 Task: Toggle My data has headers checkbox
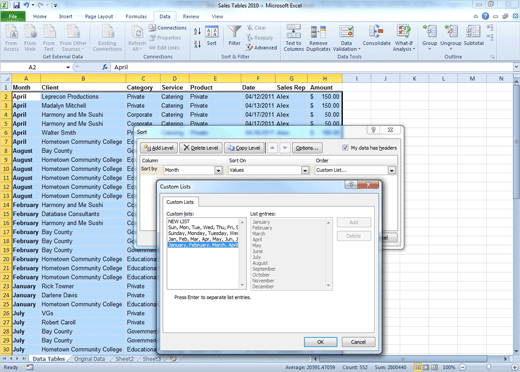click(345, 148)
